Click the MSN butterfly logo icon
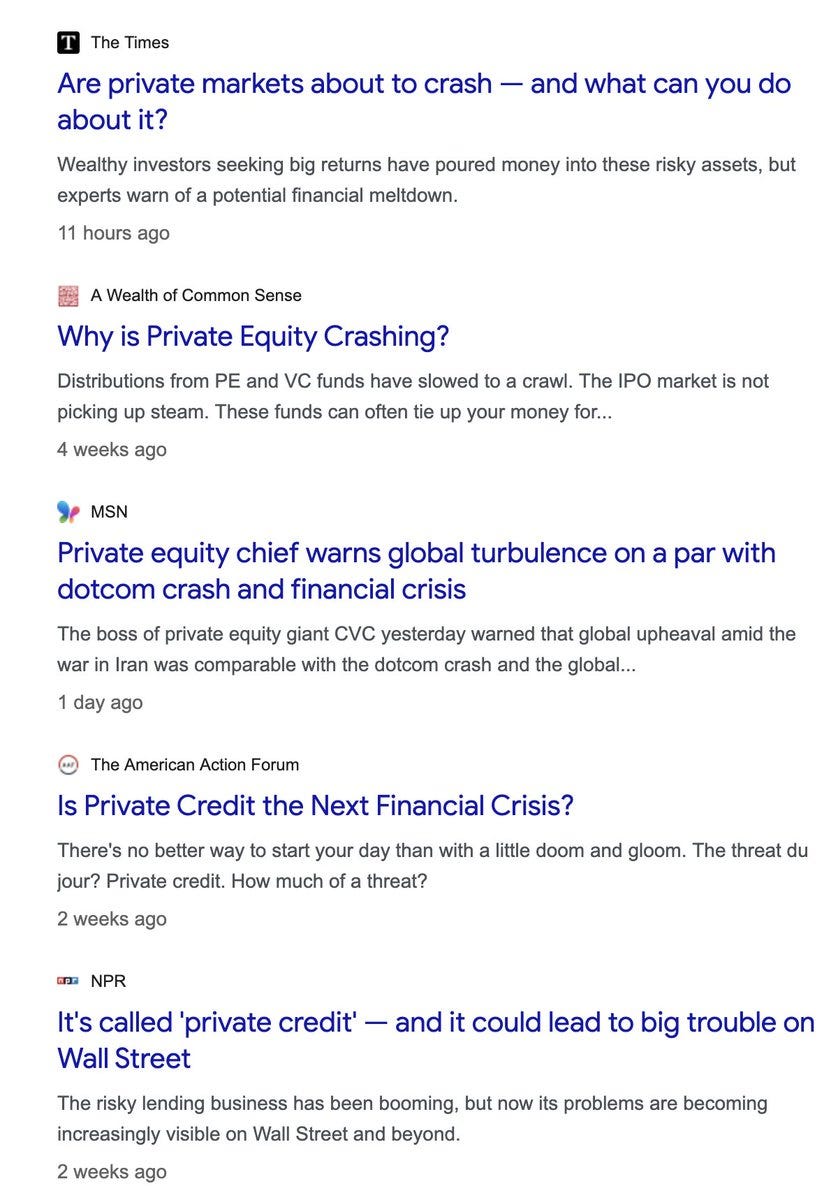The height and width of the screenshot is (1200, 838). [x=68, y=512]
